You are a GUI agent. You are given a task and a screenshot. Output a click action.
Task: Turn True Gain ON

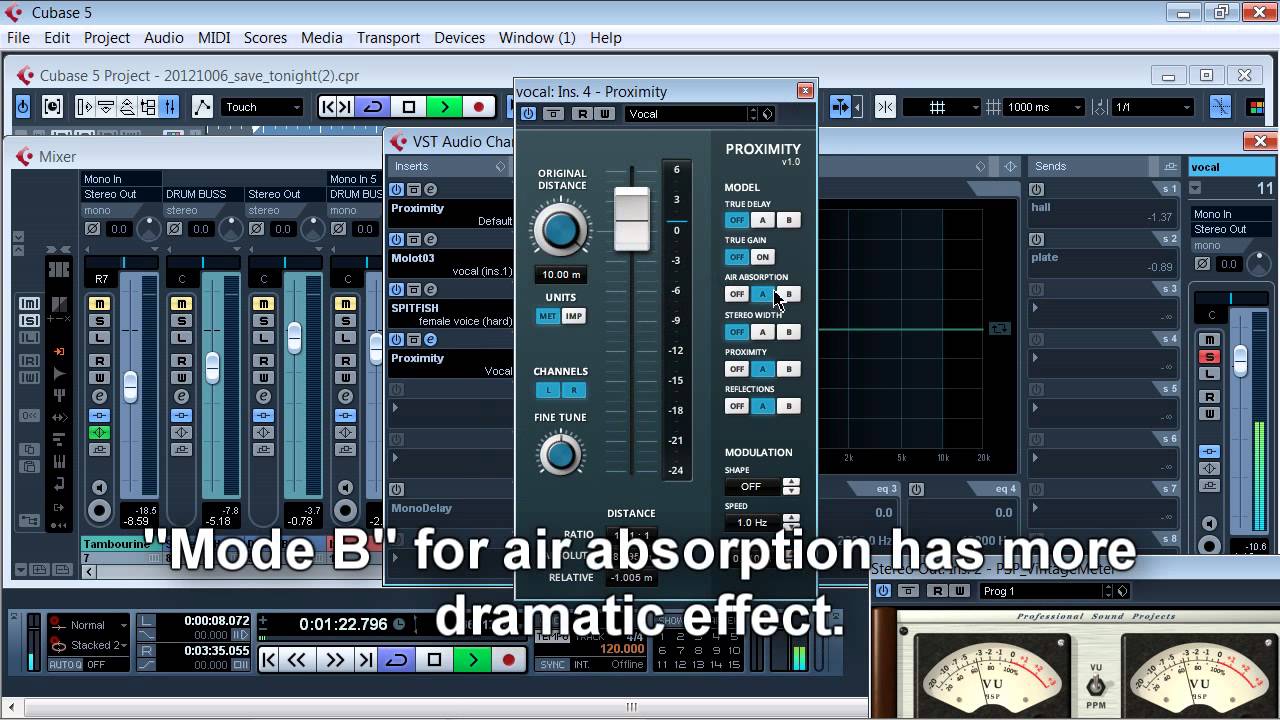[762, 257]
